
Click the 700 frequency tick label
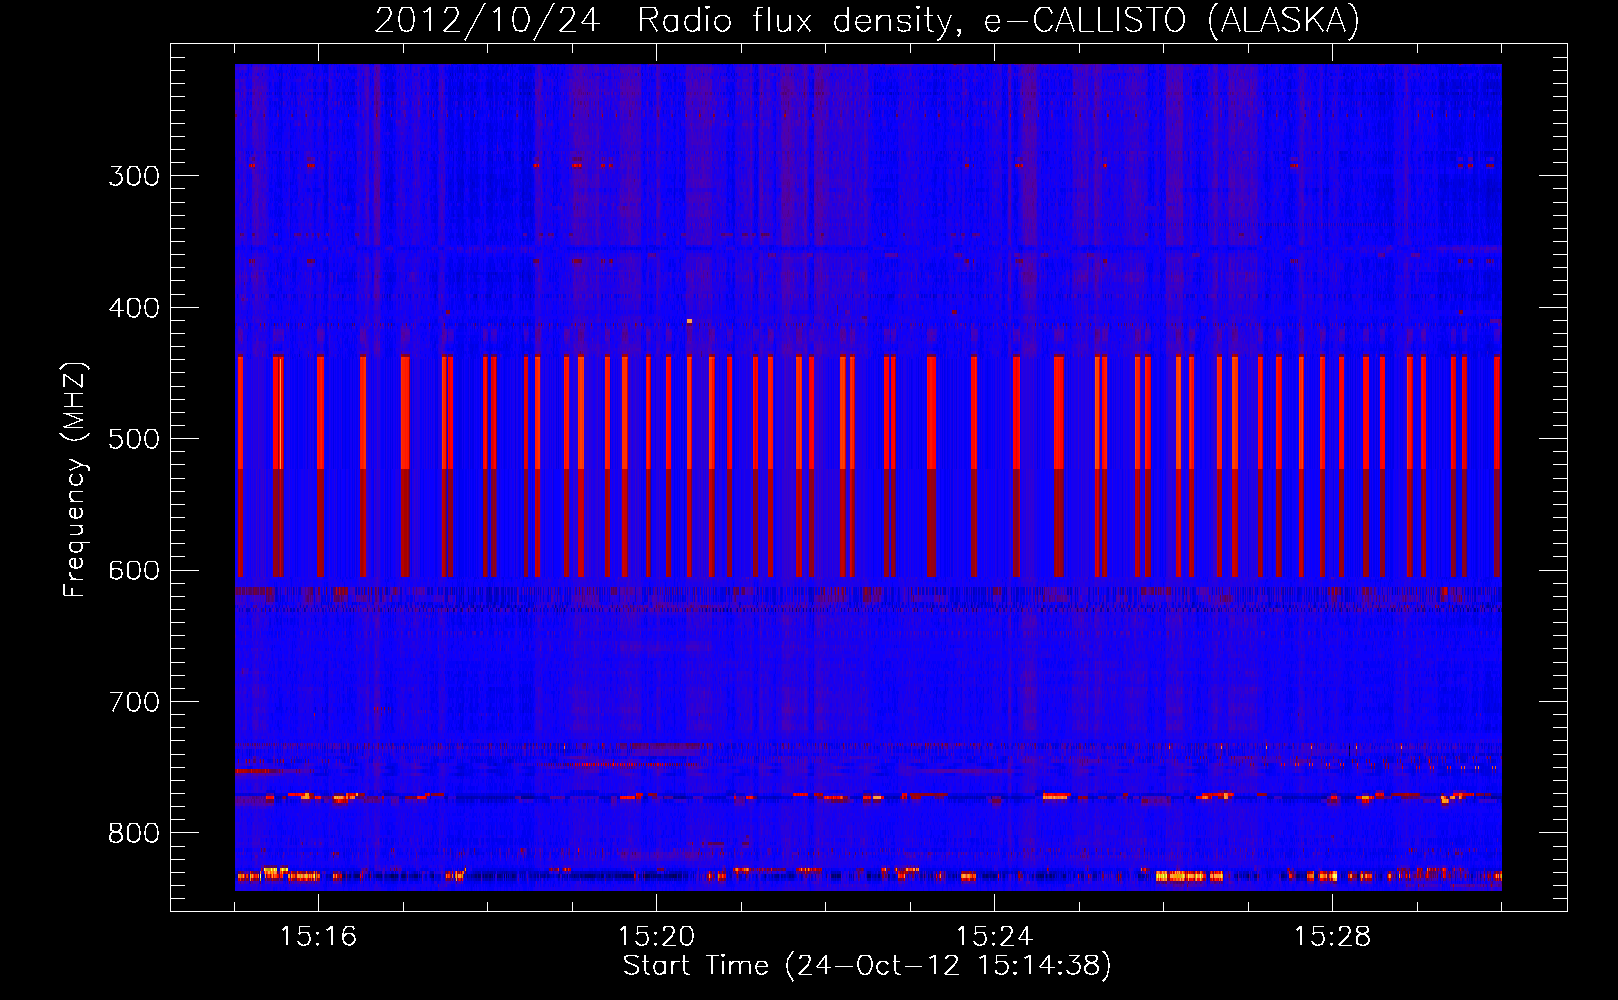134,702
